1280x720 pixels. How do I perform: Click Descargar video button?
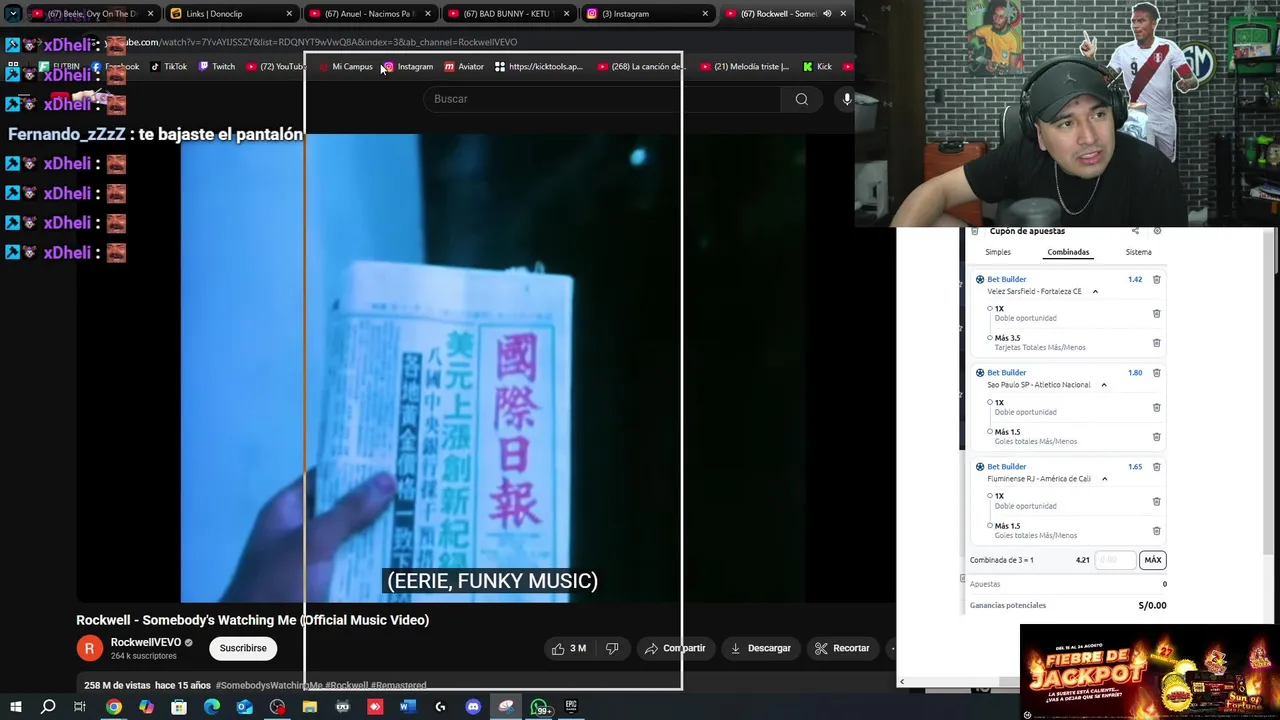[x=760, y=648]
